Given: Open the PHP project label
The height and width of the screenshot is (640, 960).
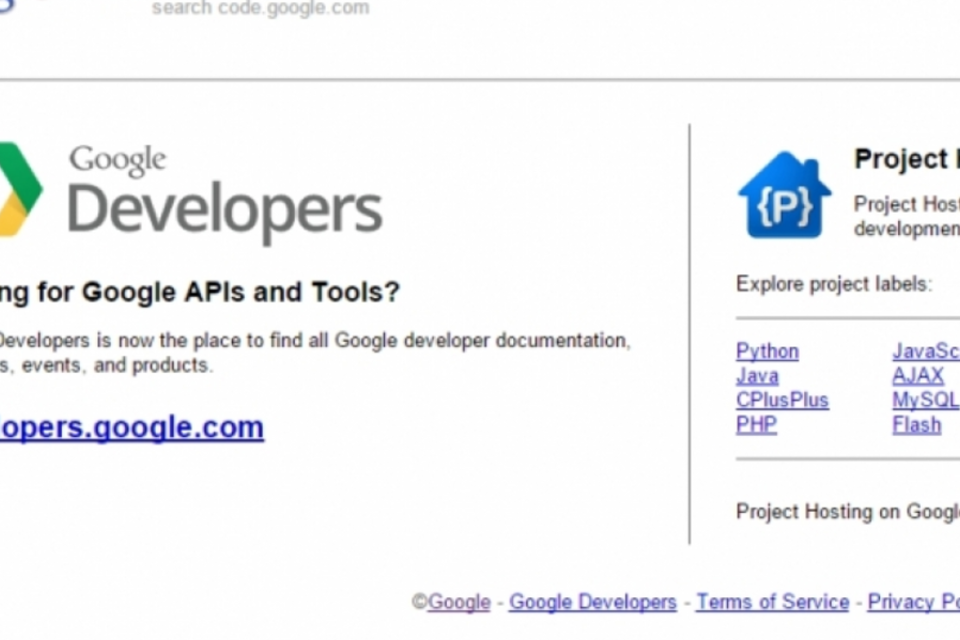Looking at the screenshot, I should (756, 424).
